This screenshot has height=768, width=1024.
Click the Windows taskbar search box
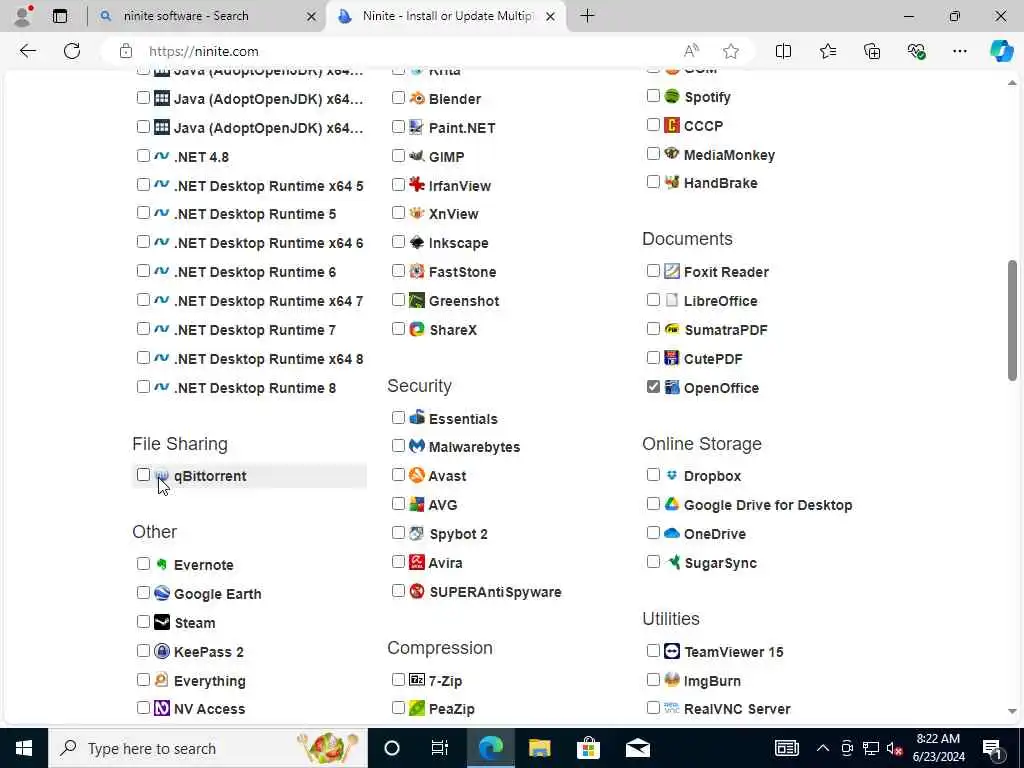coord(208,748)
